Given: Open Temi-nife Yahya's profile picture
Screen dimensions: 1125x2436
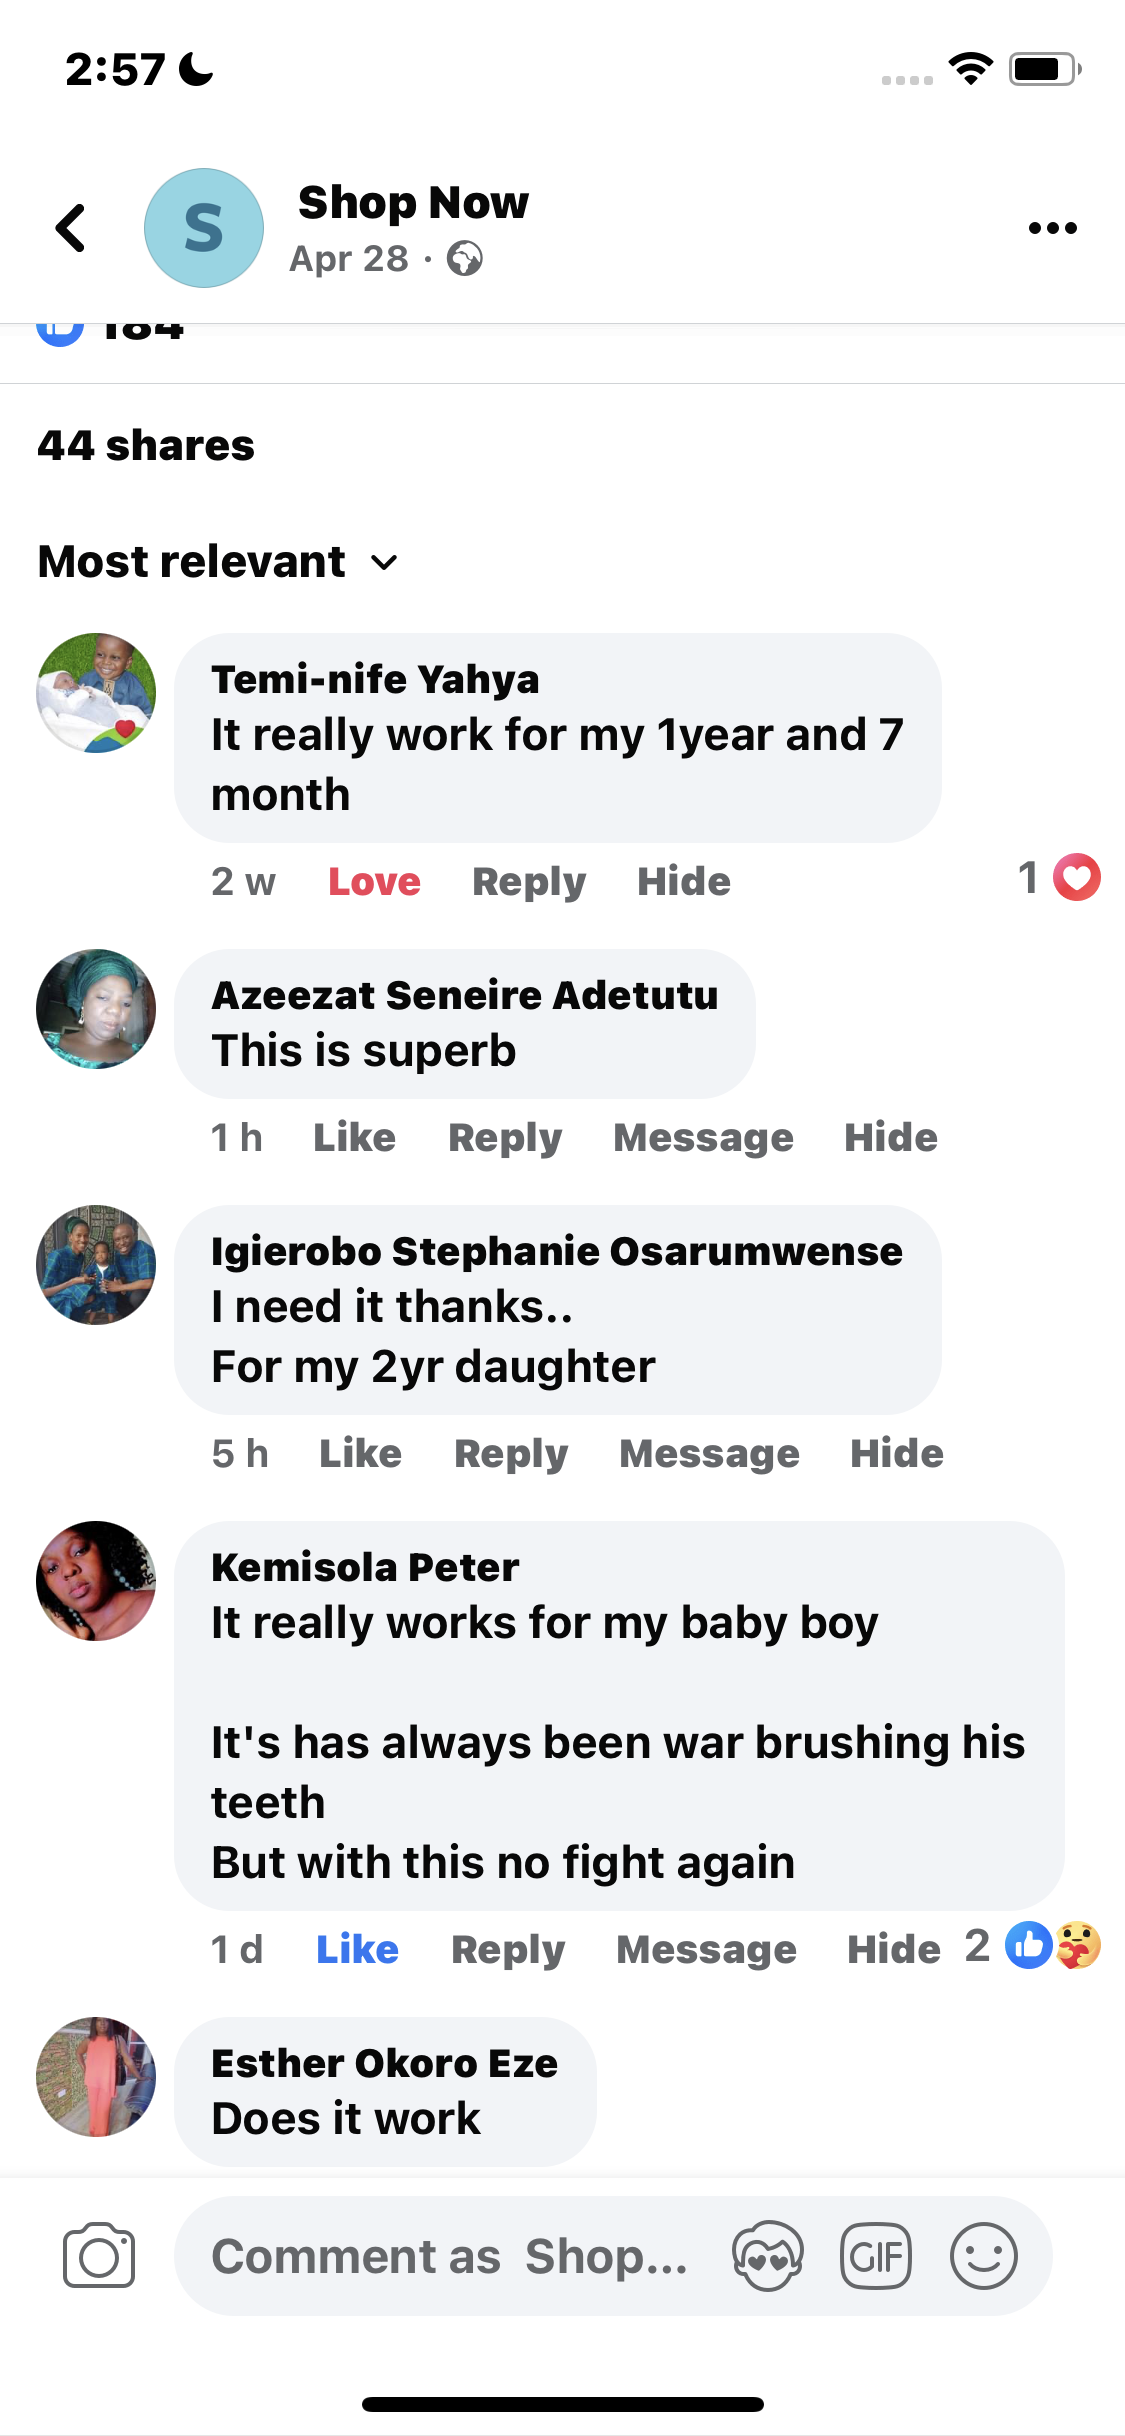Looking at the screenshot, I should tap(96, 693).
